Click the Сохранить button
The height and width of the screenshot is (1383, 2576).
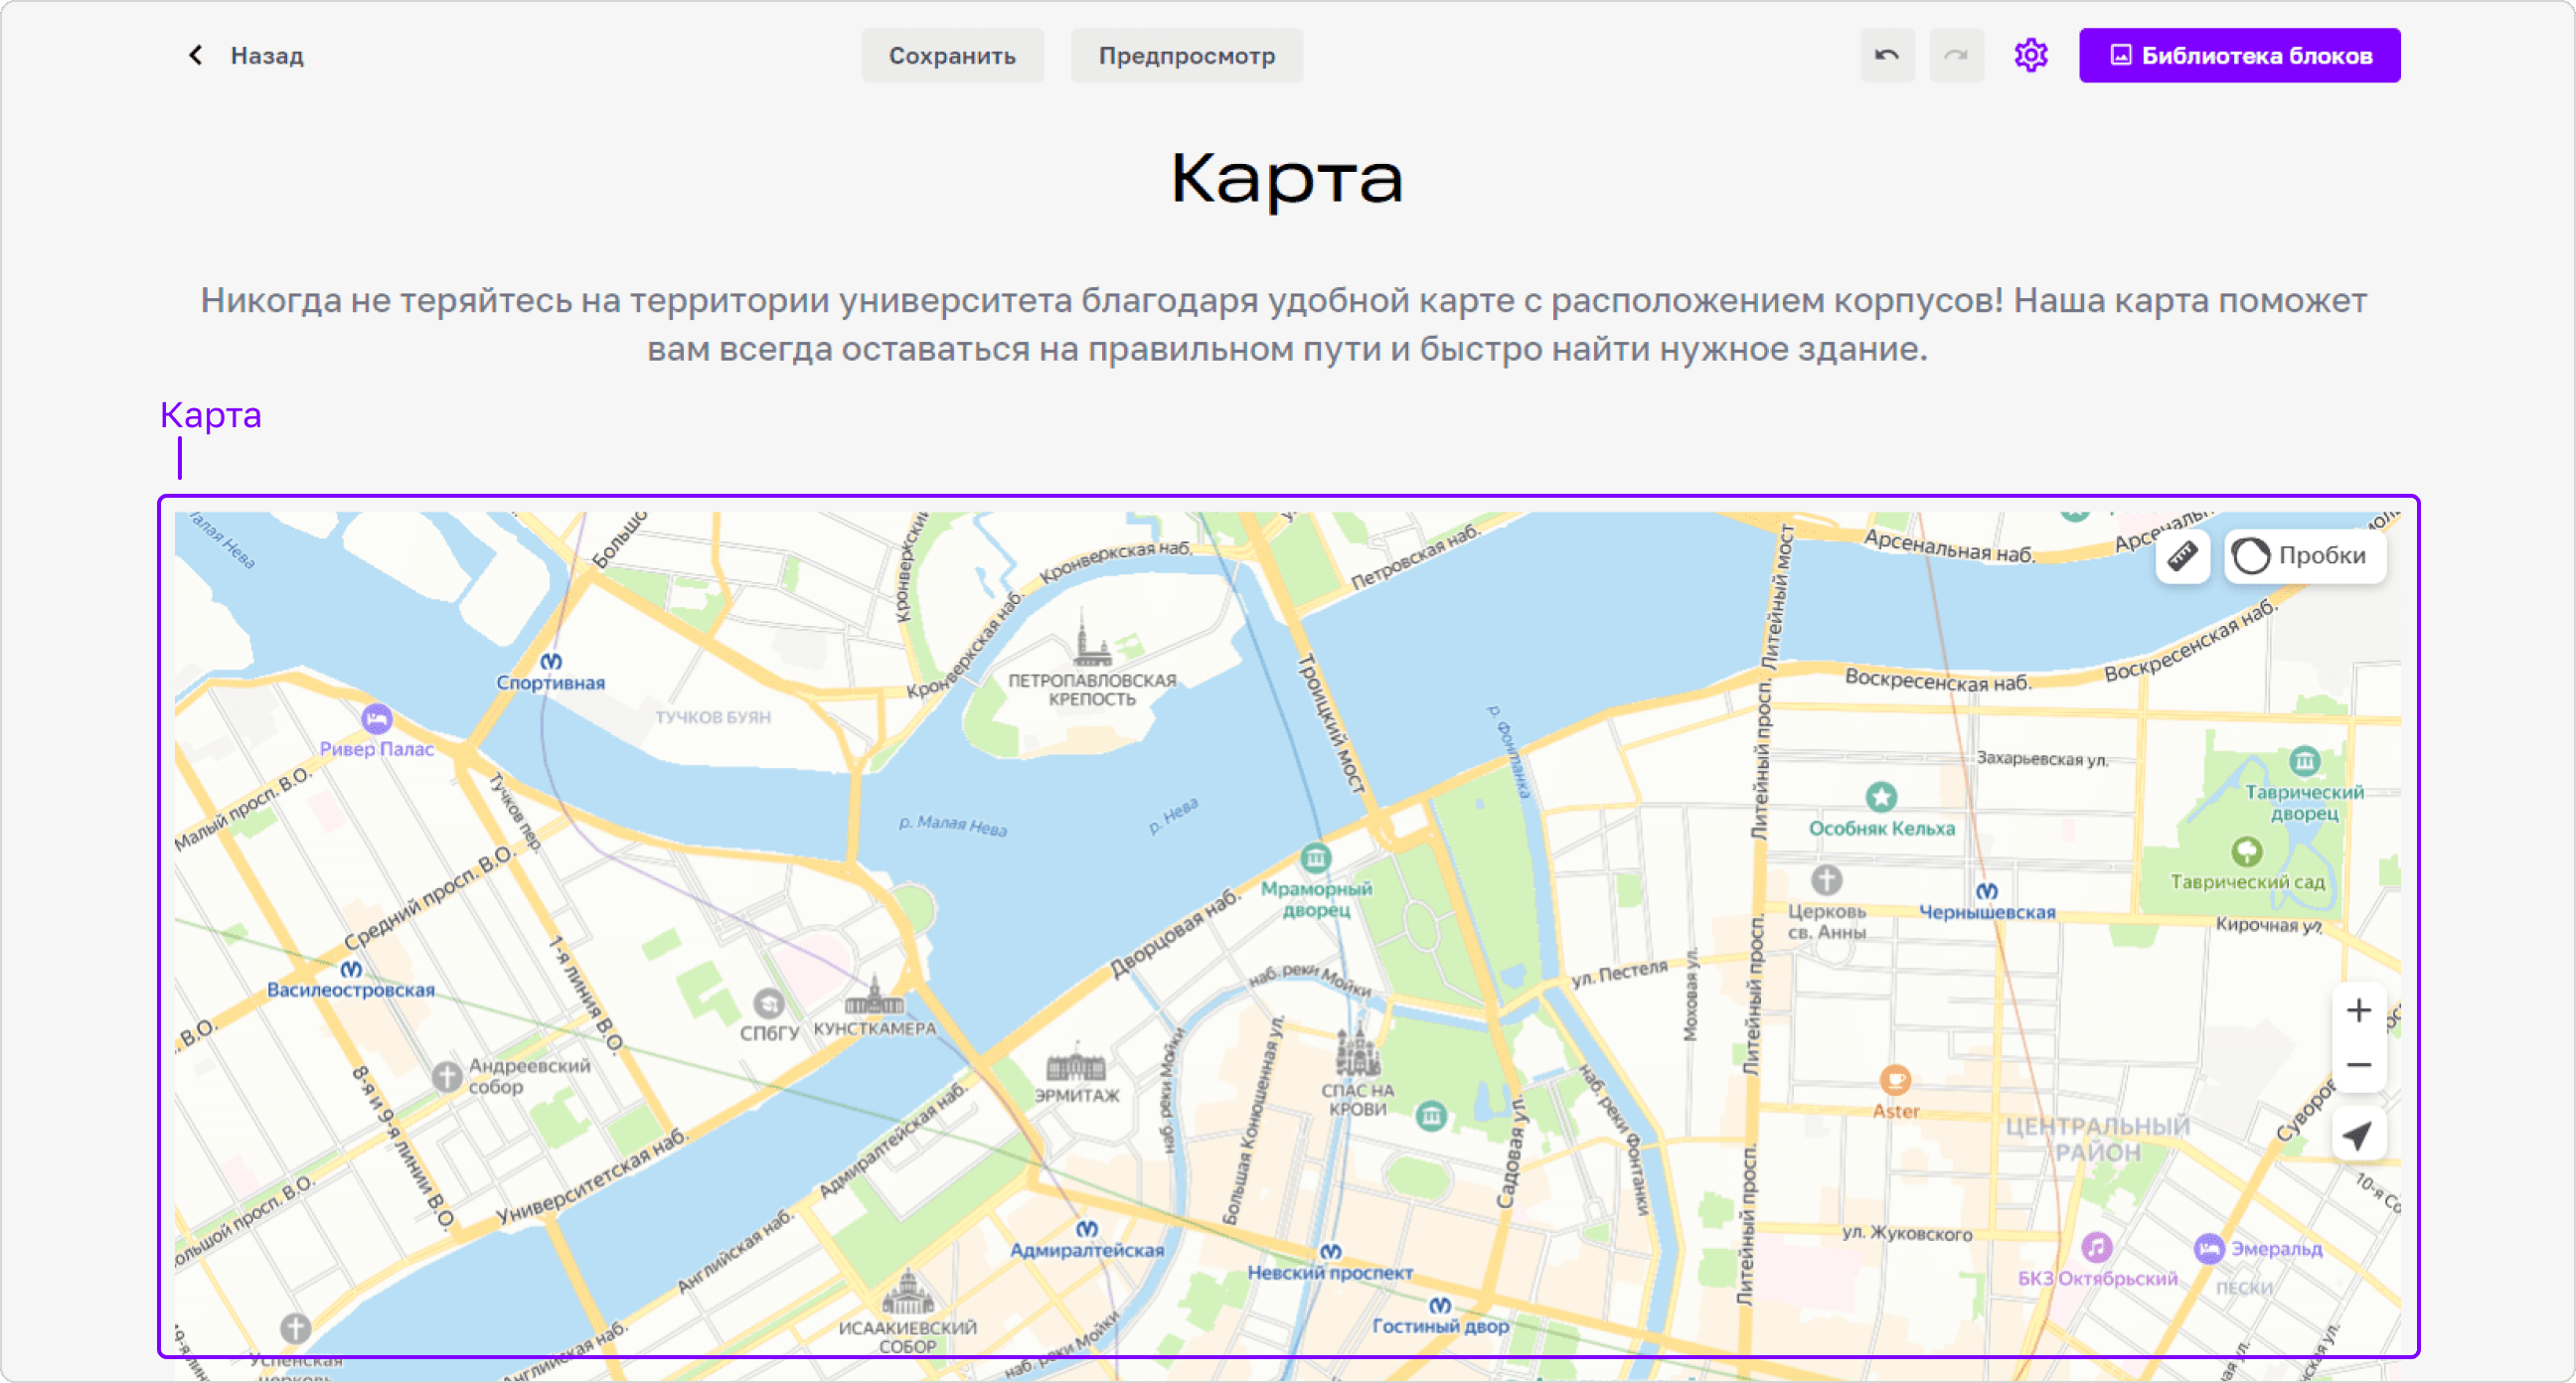952,55
